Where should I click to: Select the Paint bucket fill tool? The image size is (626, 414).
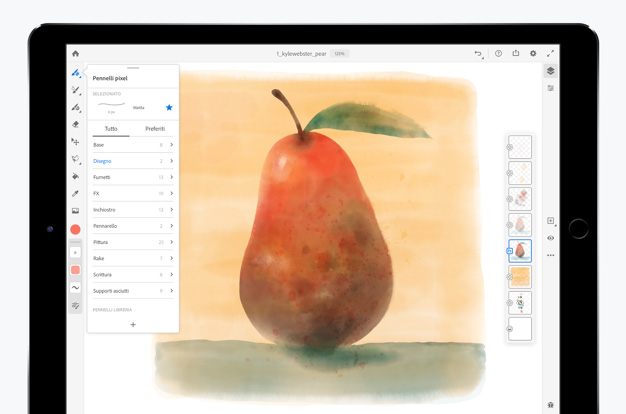(75, 176)
